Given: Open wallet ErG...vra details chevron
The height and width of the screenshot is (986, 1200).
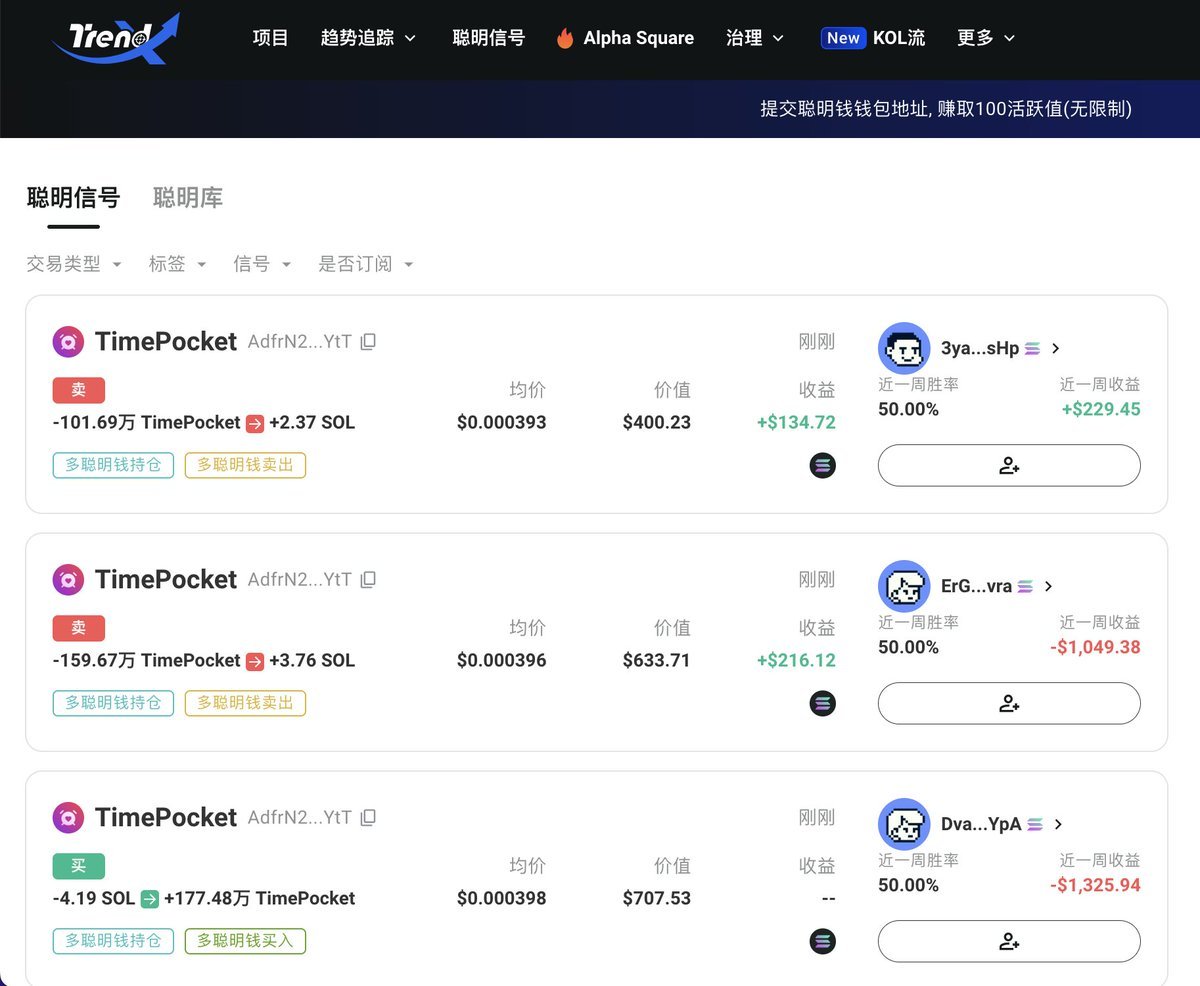Looking at the screenshot, I should pyautogui.click(x=1049, y=586).
